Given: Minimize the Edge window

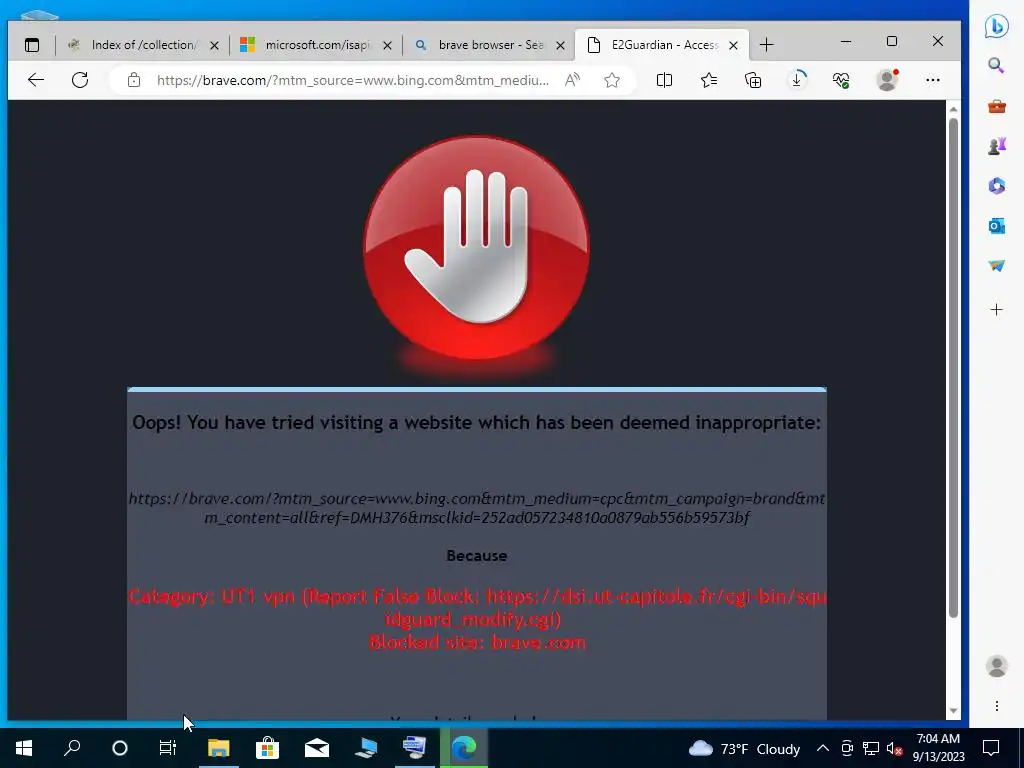Looking at the screenshot, I should (846, 42).
